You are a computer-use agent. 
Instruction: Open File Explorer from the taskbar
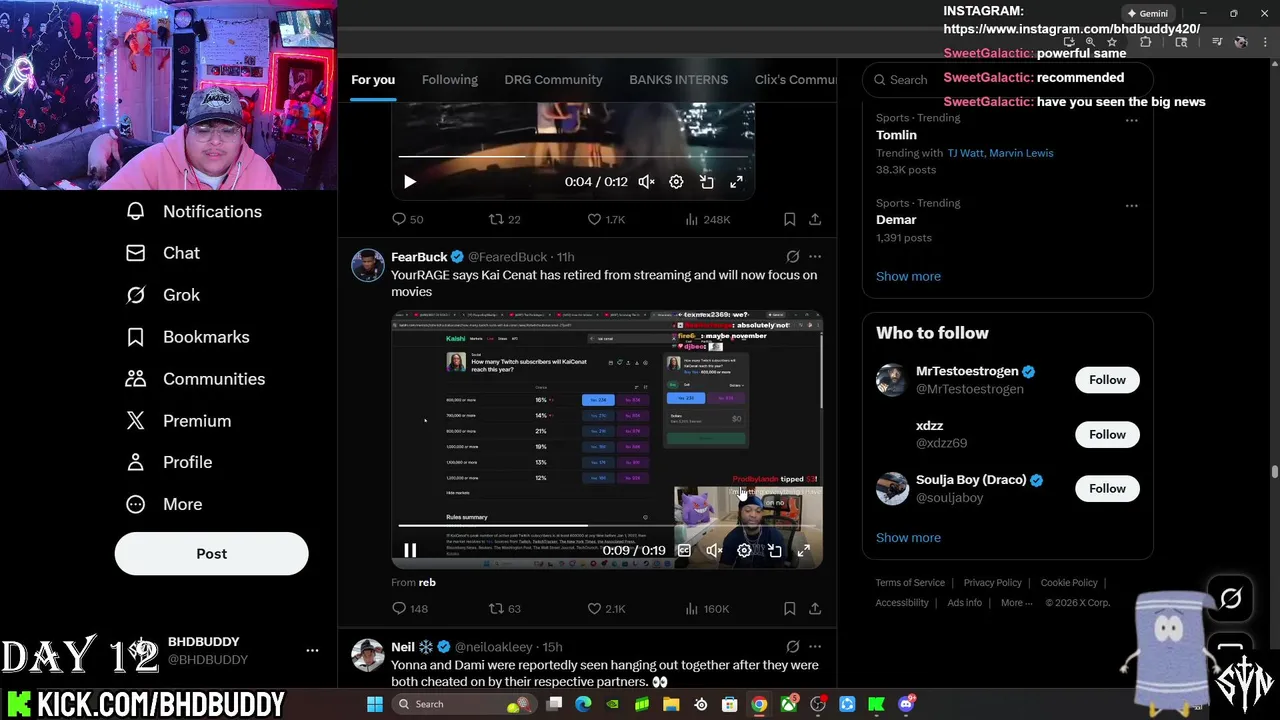point(671,704)
